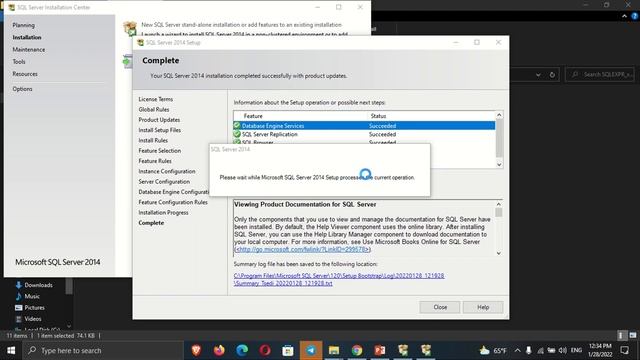The width and height of the screenshot is (640, 360).
Task: Open Microsoft Store taskbar icon
Action: (288, 350)
